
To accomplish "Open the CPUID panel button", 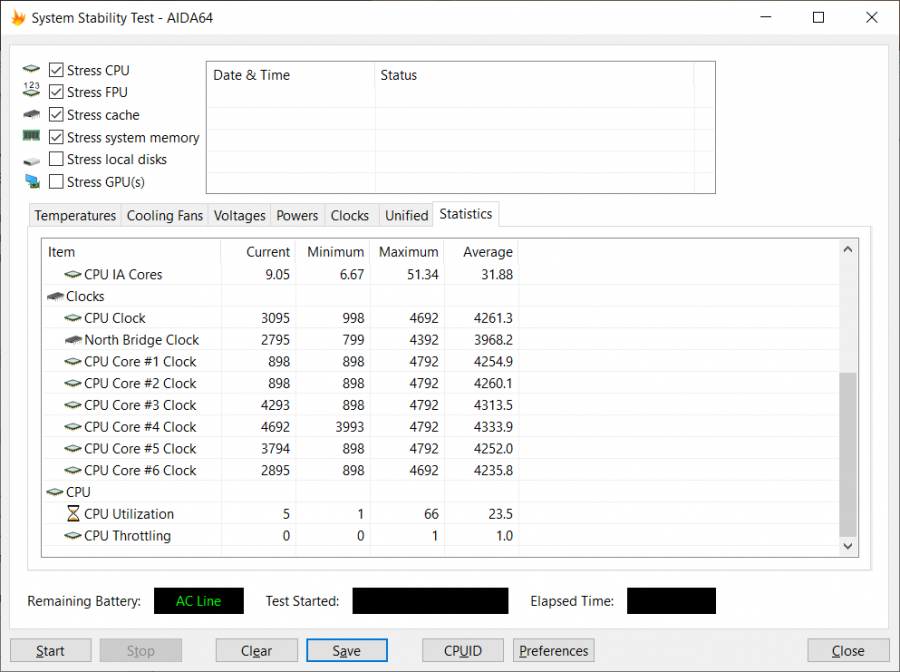I will [x=463, y=651].
